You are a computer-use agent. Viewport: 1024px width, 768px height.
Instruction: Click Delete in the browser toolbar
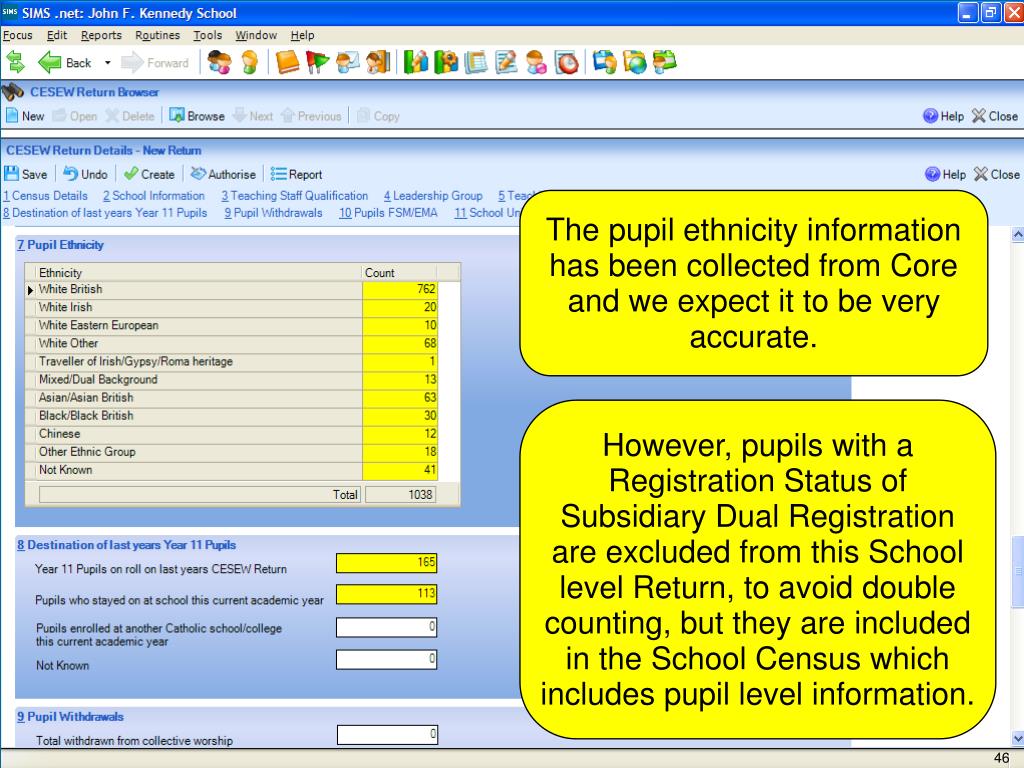tap(130, 116)
